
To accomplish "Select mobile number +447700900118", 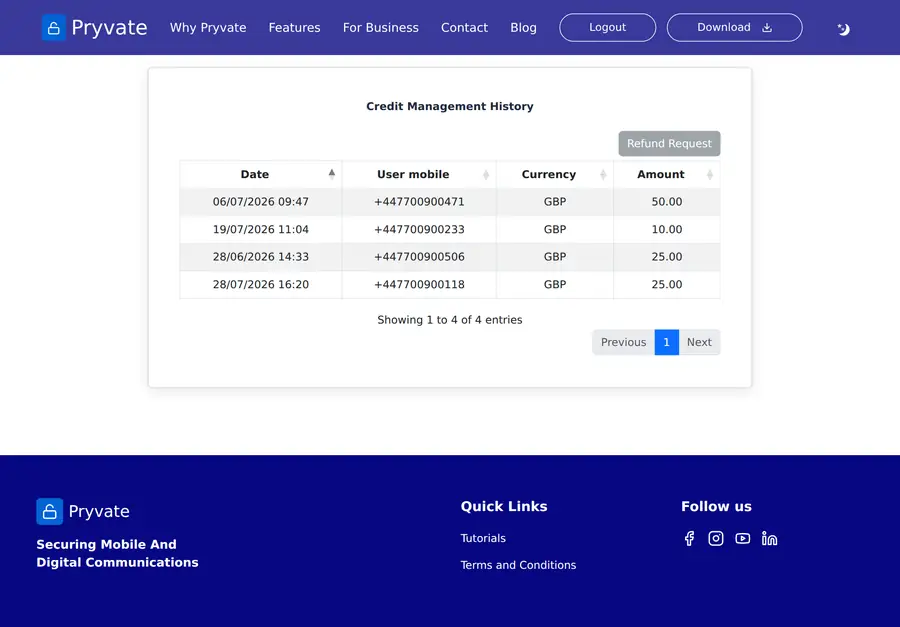I will pos(419,285).
